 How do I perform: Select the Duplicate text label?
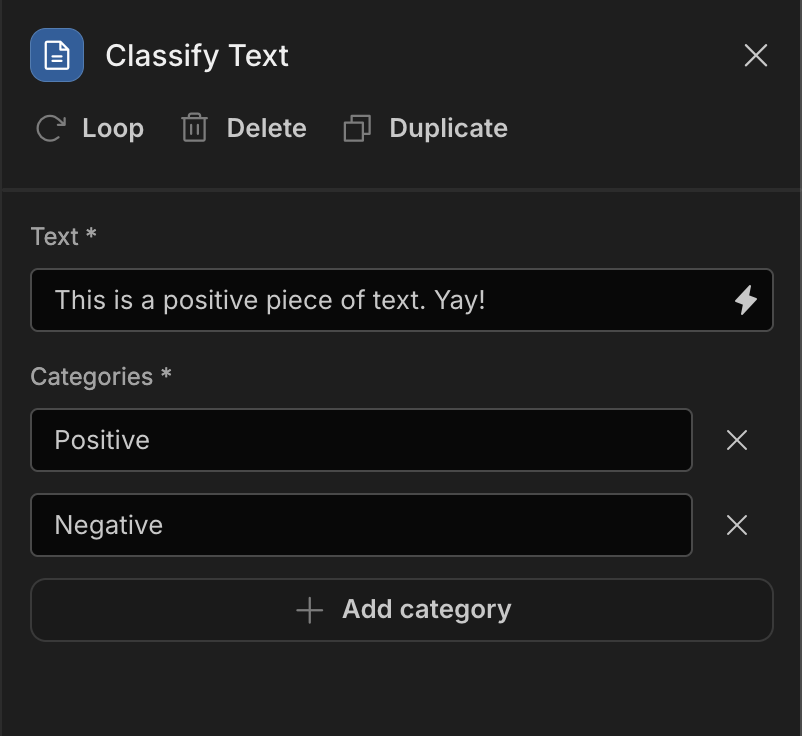click(x=449, y=128)
